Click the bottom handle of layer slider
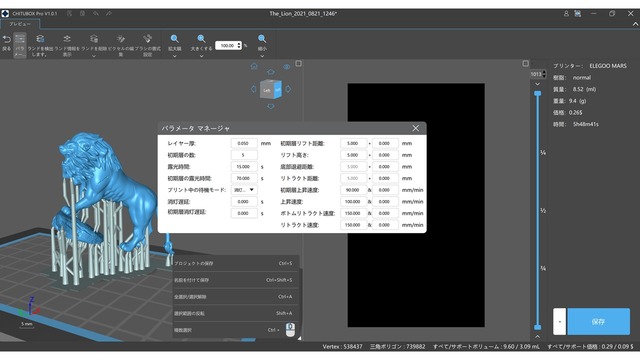 [538, 327]
